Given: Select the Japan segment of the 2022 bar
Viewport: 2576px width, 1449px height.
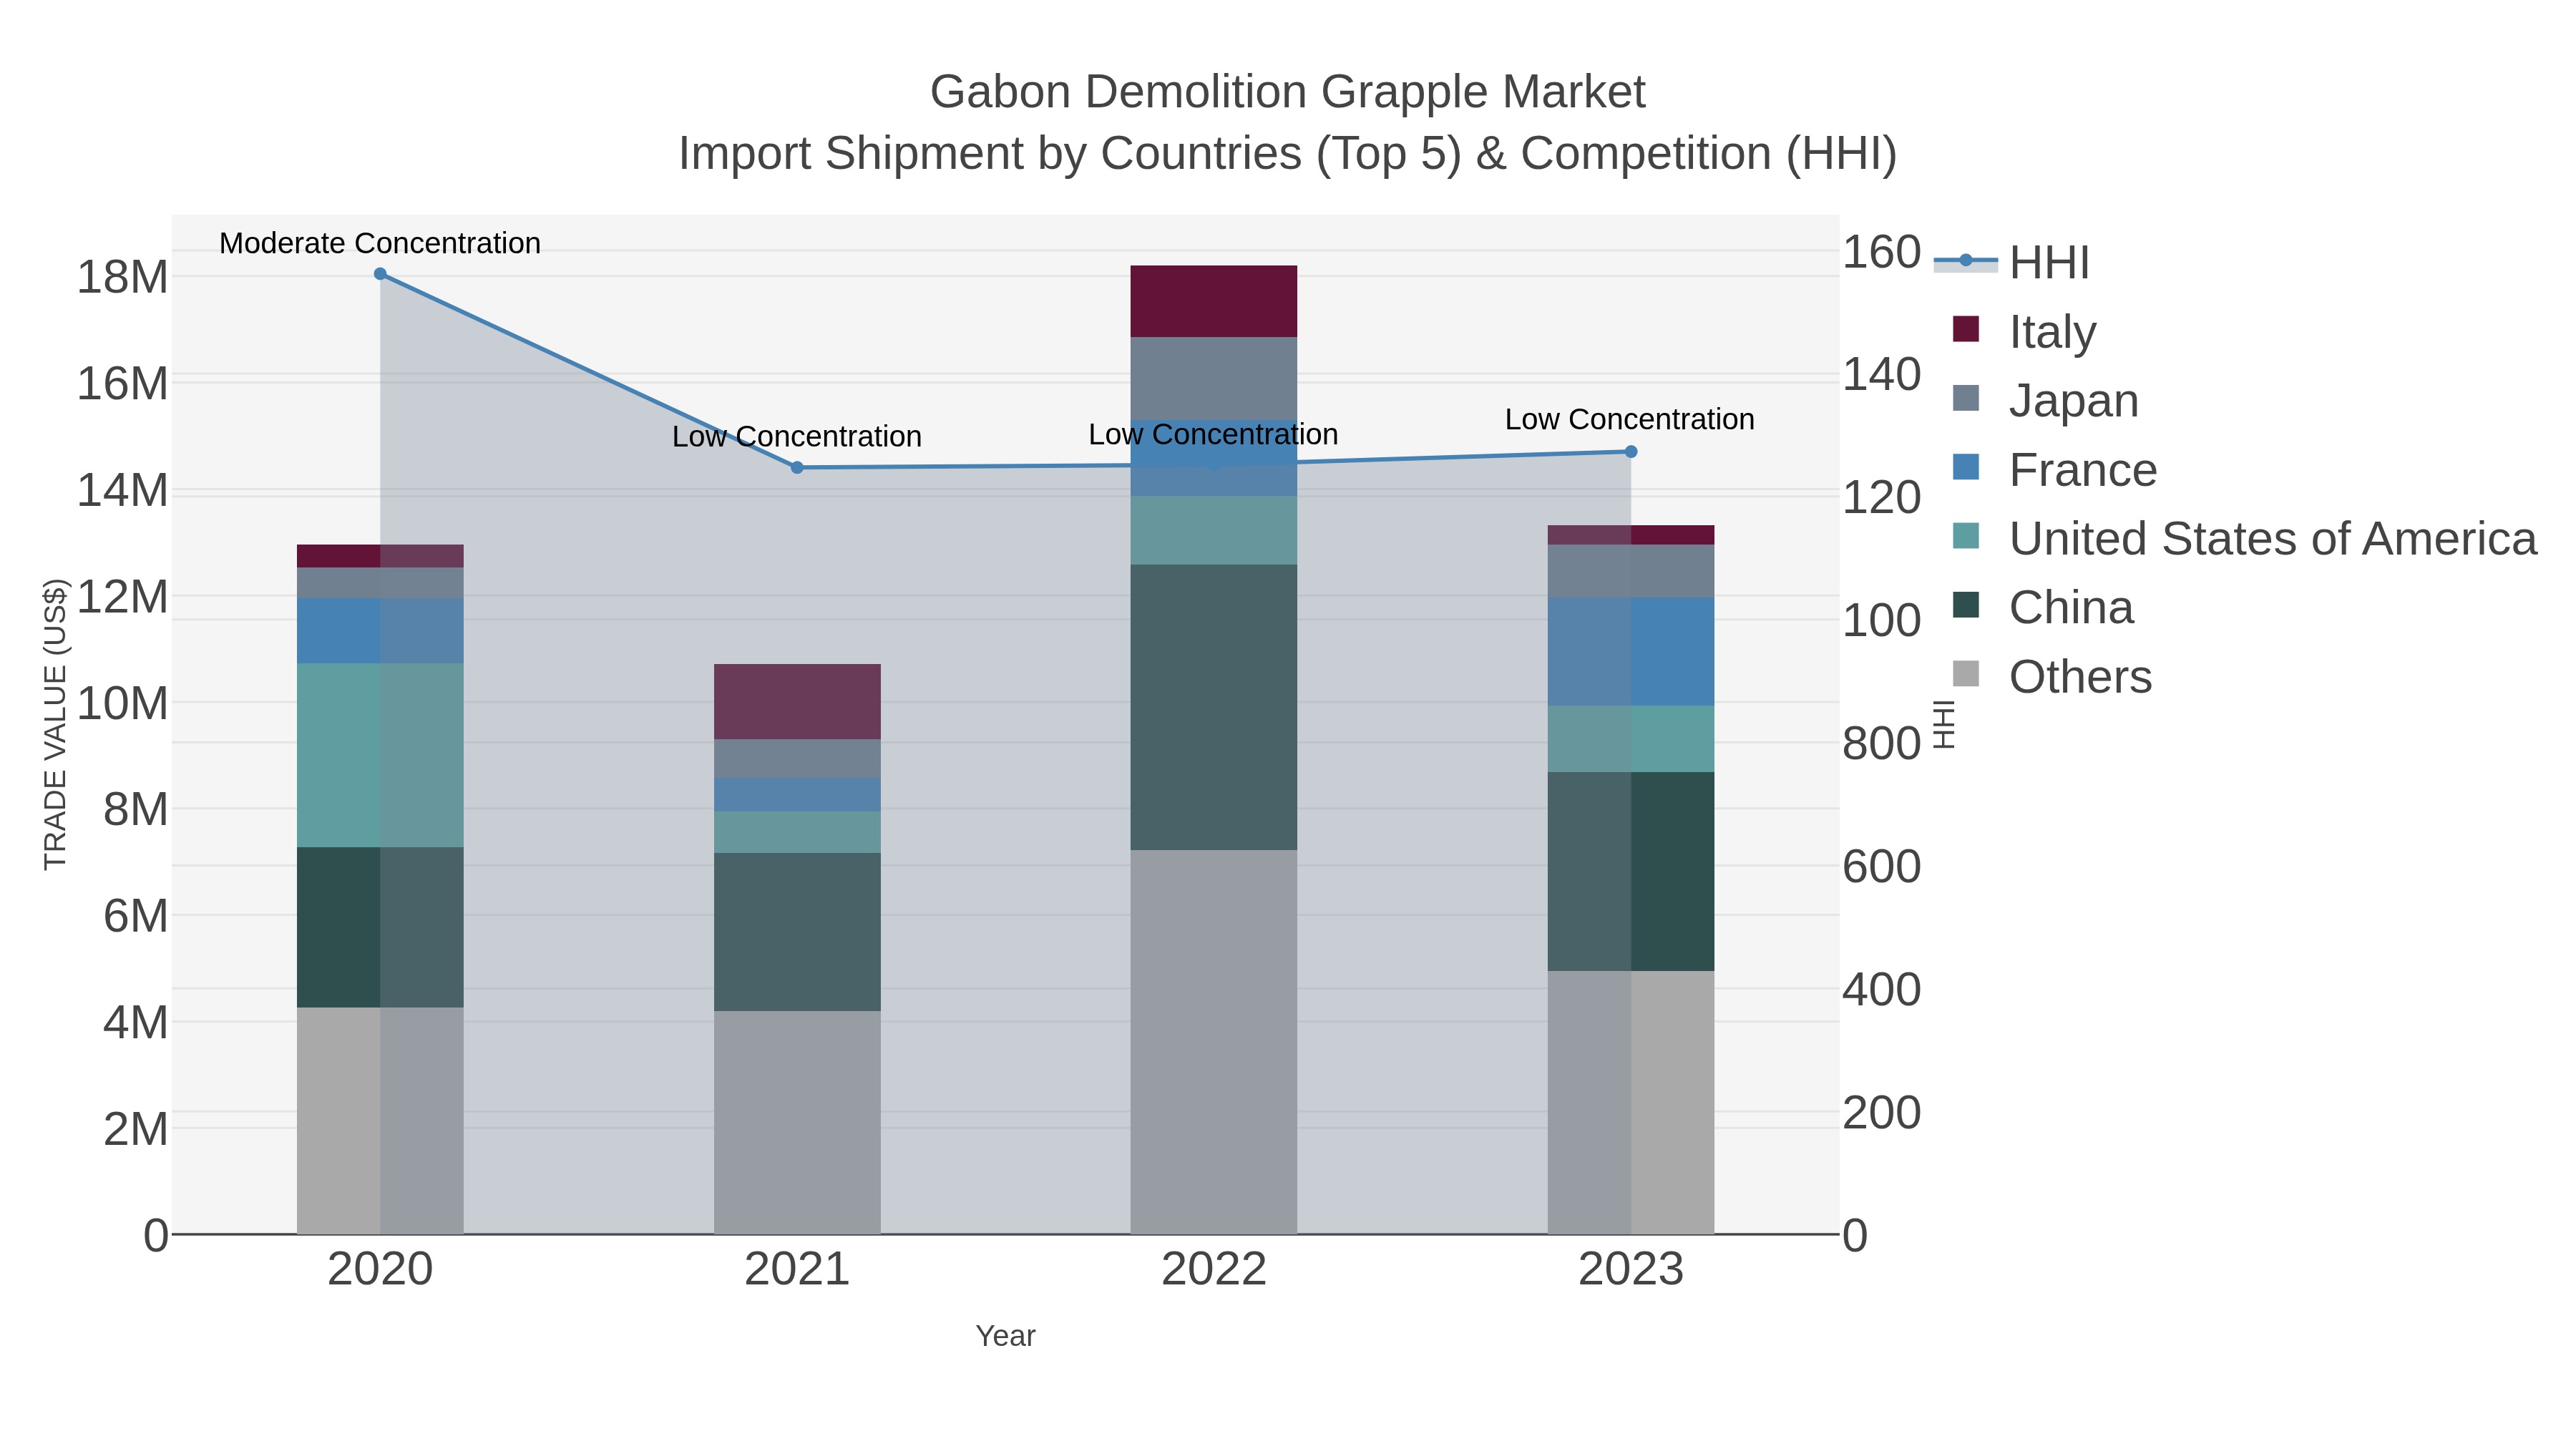Looking at the screenshot, I should click(x=1214, y=378).
